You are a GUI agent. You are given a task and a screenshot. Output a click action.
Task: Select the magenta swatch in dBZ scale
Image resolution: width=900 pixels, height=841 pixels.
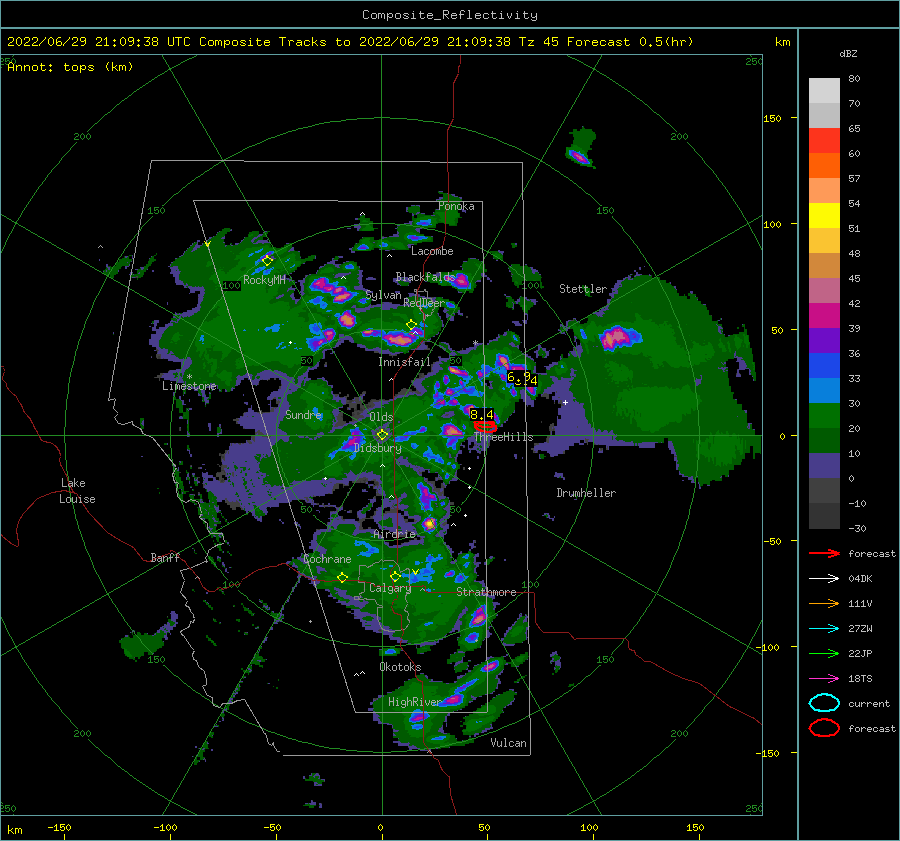click(824, 316)
